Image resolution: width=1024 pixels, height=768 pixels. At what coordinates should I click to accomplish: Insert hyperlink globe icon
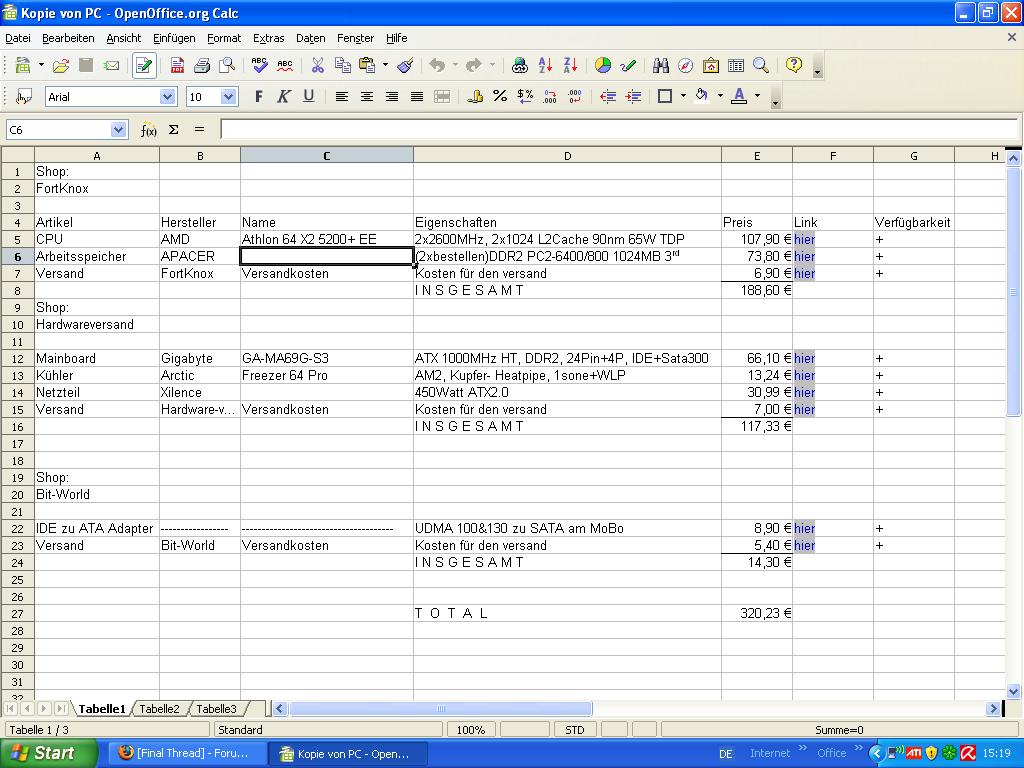point(520,65)
